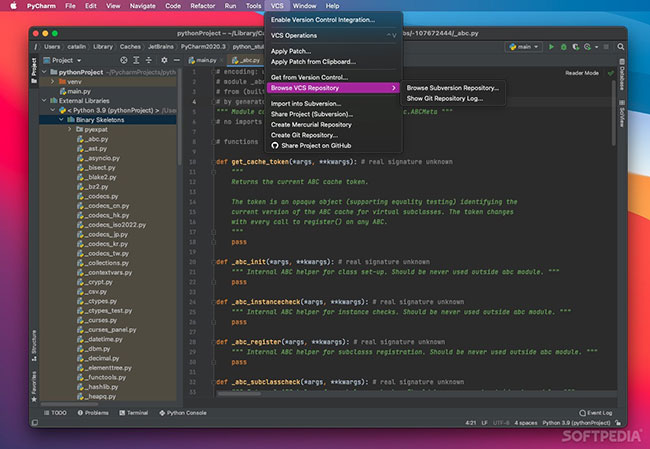Click Select Opened File target icon
Screen dimensions: 650x449
point(124,60)
